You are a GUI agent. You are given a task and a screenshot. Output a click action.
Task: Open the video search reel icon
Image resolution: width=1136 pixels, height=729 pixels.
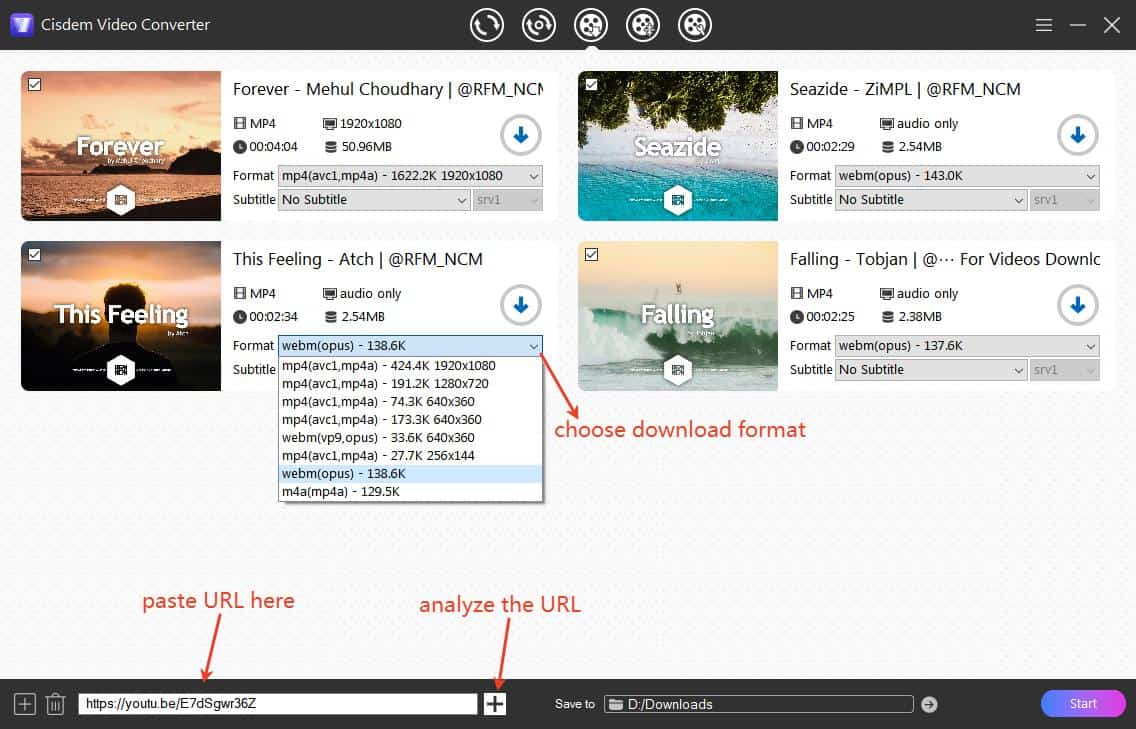[695, 25]
